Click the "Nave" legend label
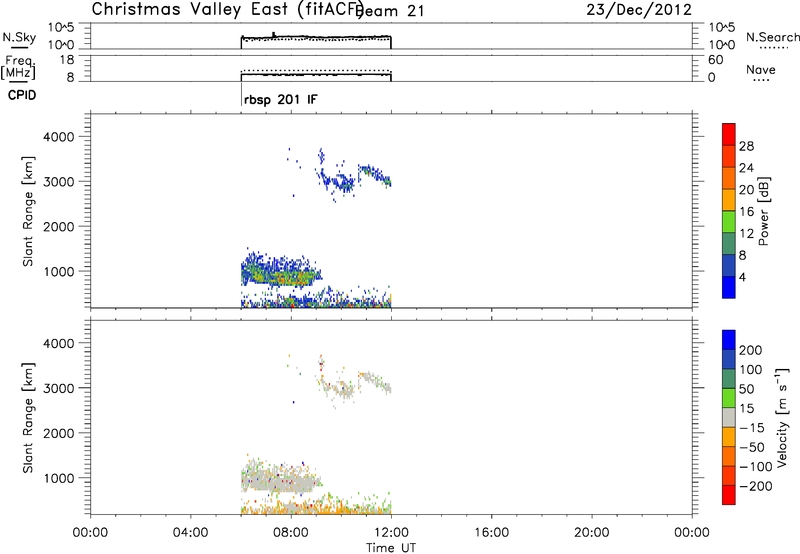 coord(761,70)
